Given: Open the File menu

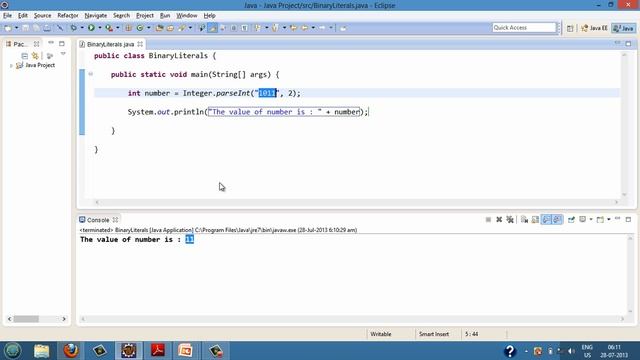Looking at the screenshot, I should pos(7,16).
